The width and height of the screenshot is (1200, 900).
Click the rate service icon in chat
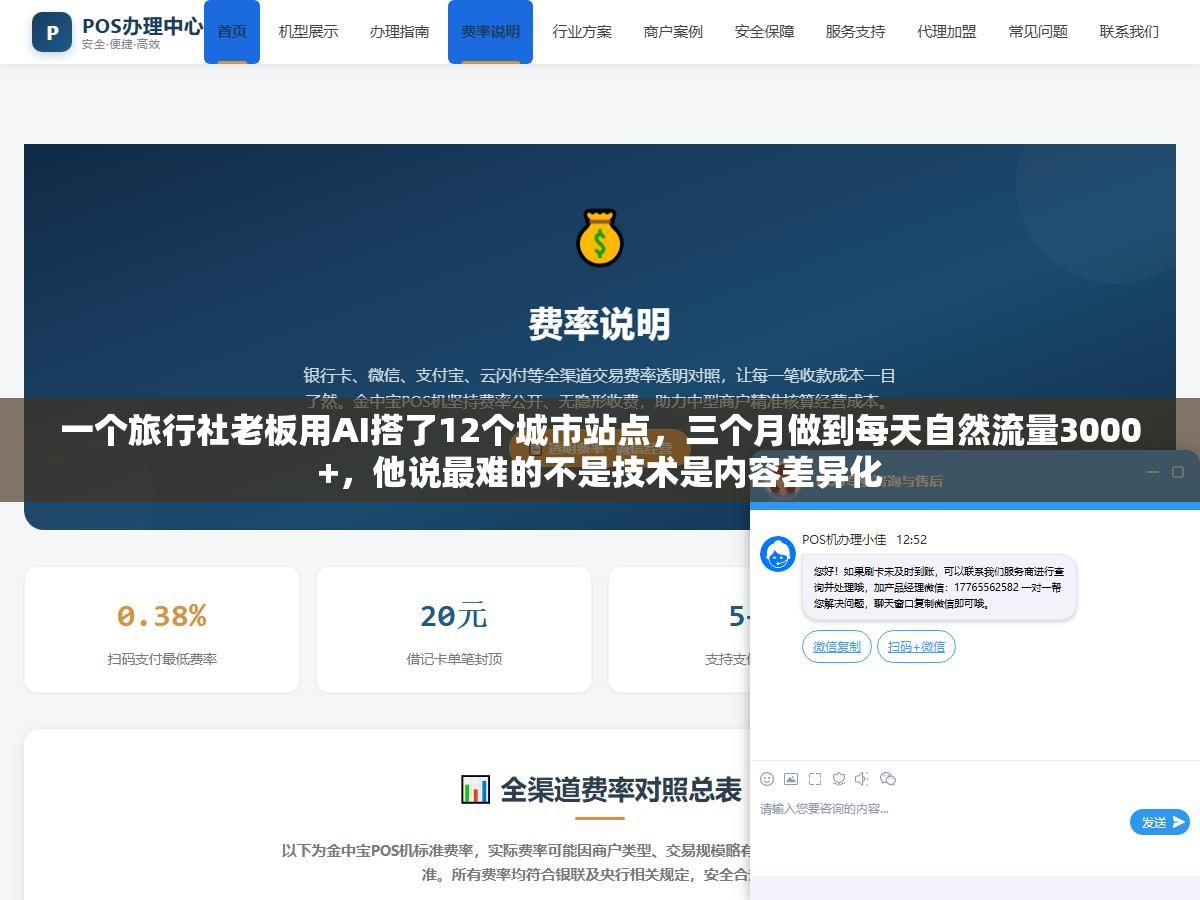click(x=839, y=779)
